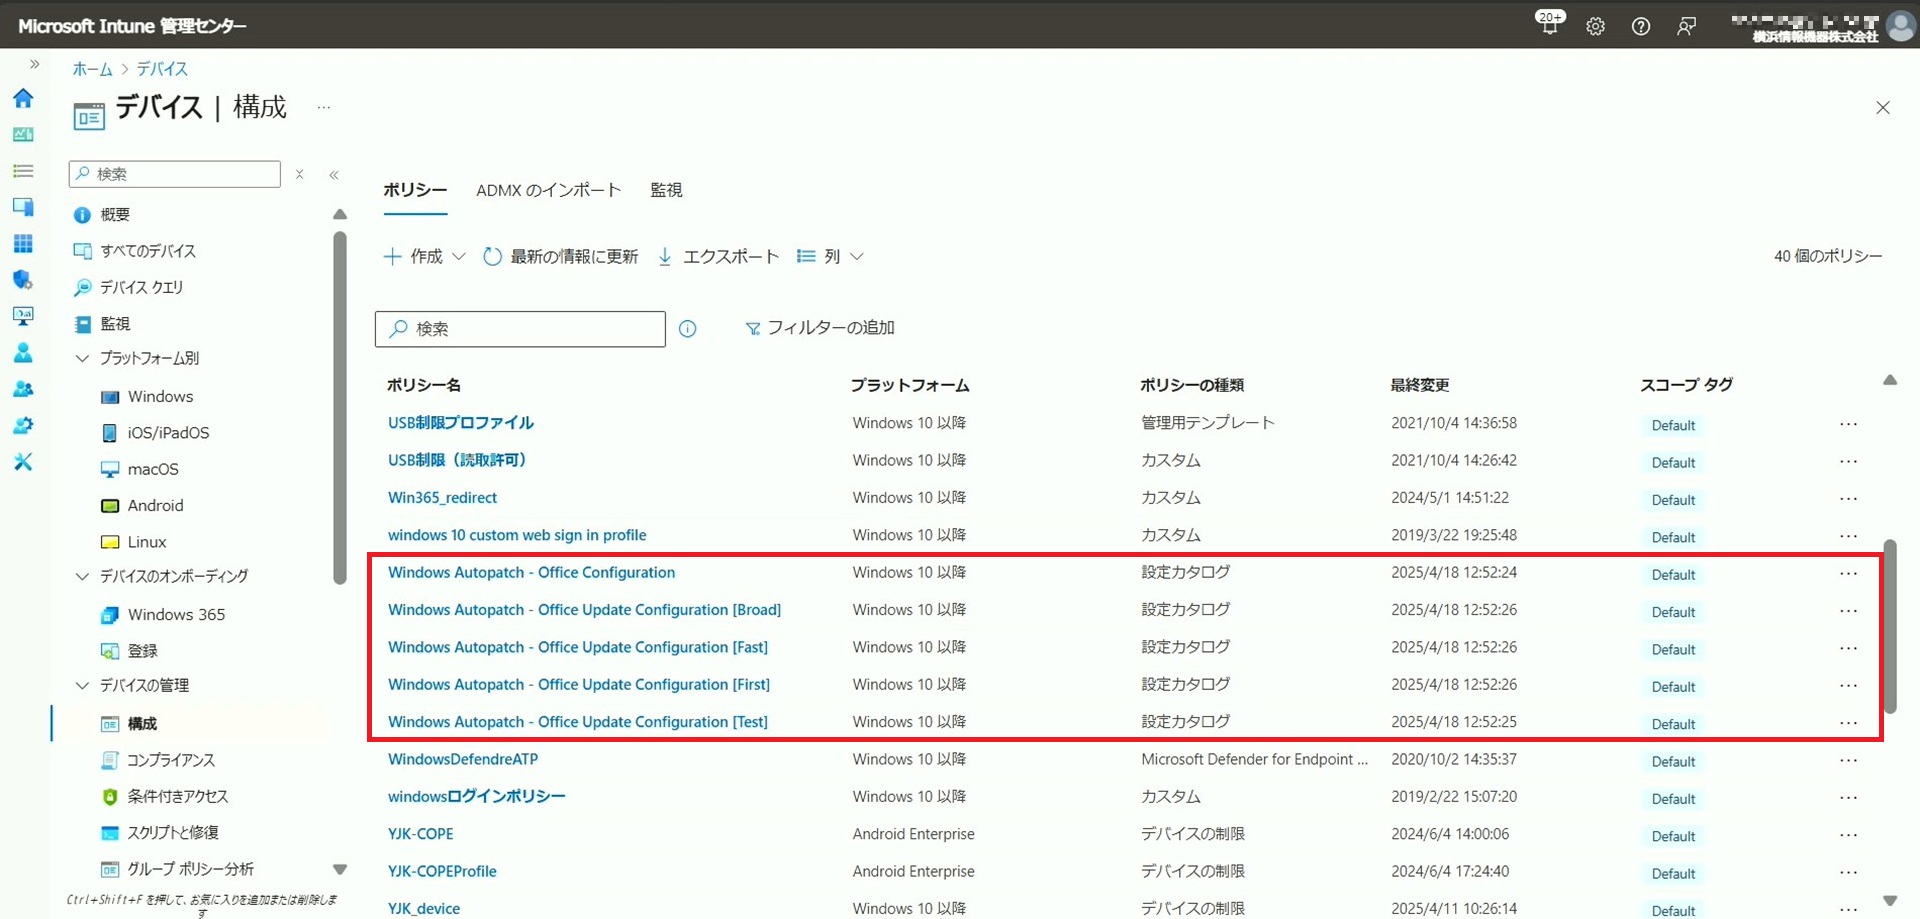
Task: Open the settings gear icon
Action: tap(1595, 27)
